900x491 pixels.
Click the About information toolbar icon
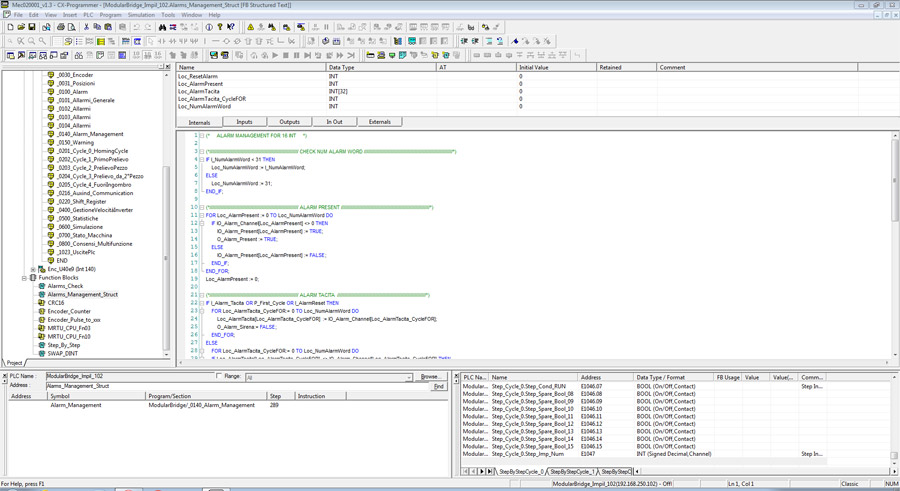[x=208, y=27]
